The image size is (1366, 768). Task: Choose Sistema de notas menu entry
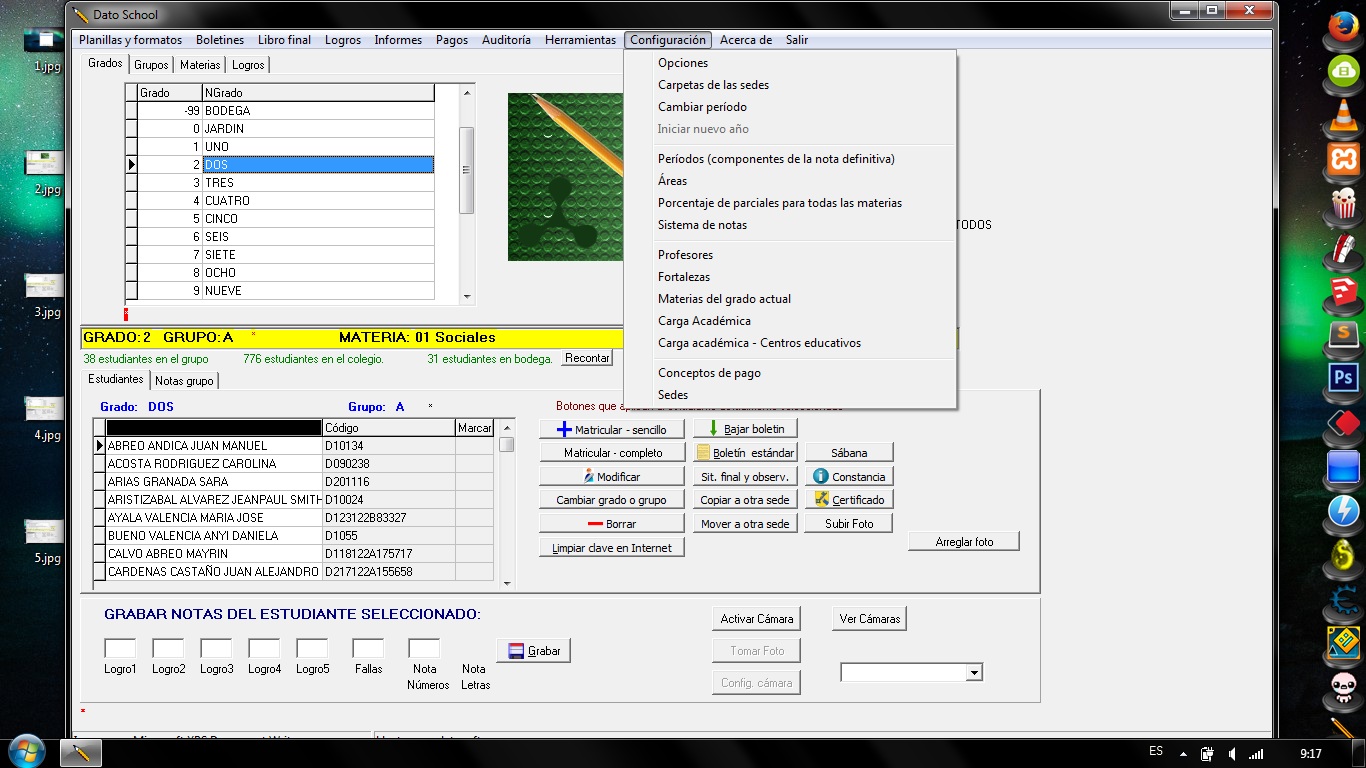pyautogui.click(x=702, y=225)
